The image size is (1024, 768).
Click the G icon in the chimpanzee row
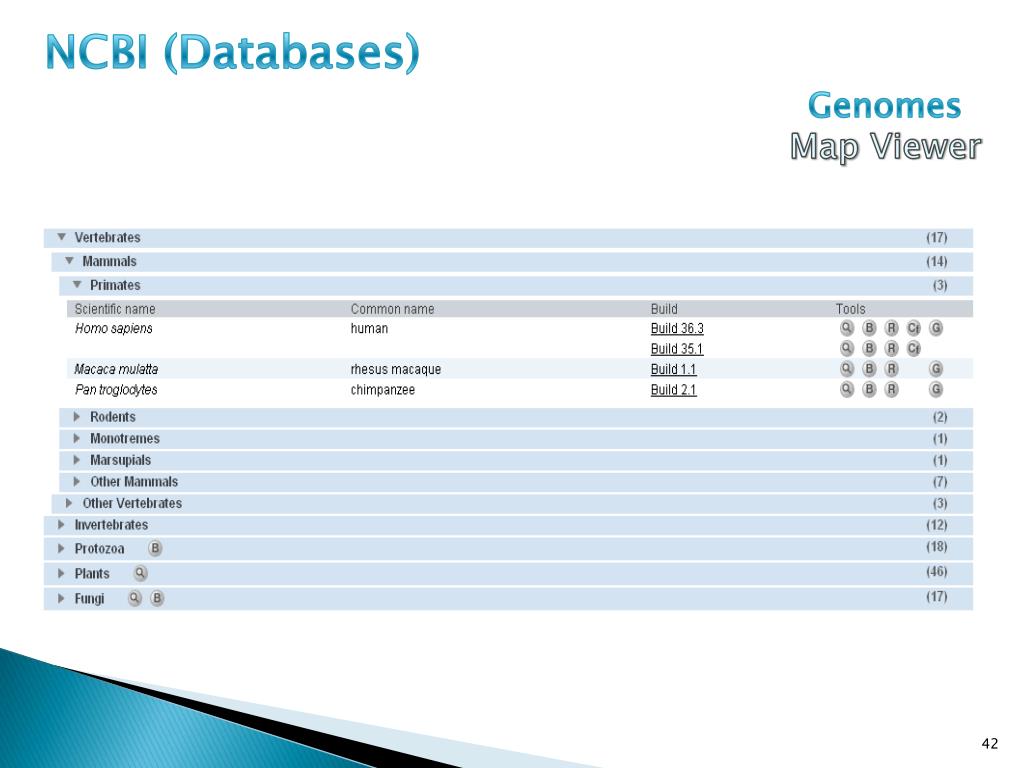(x=936, y=389)
